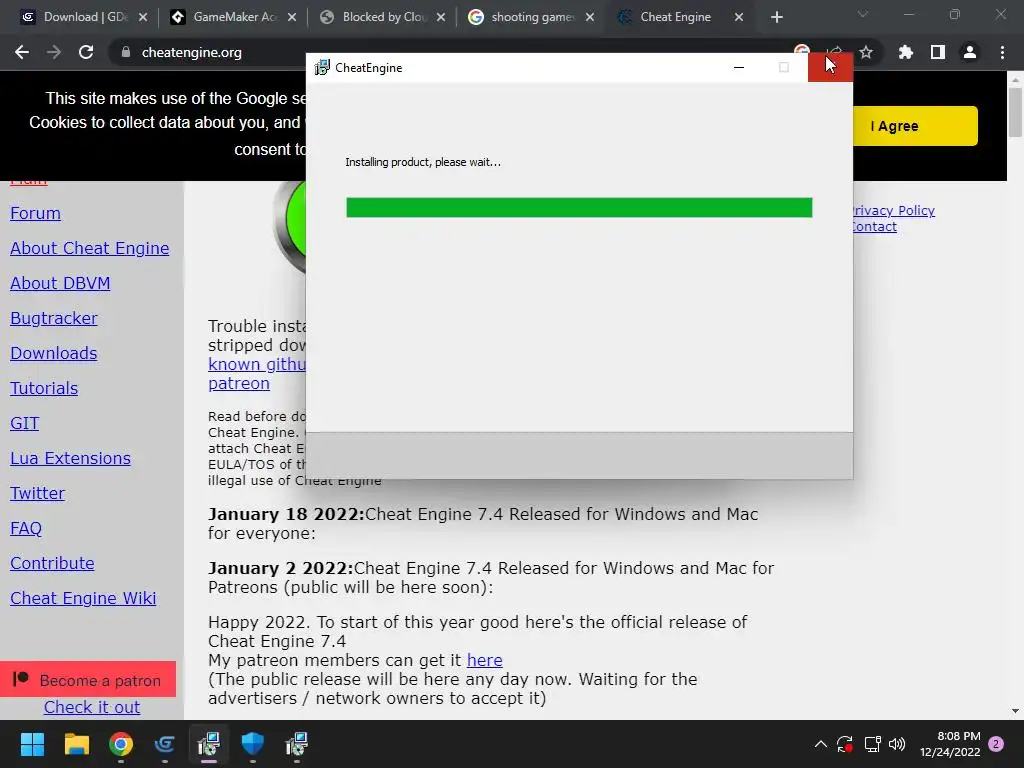Minimize the CheatEngine installer window

coord(739,67)
